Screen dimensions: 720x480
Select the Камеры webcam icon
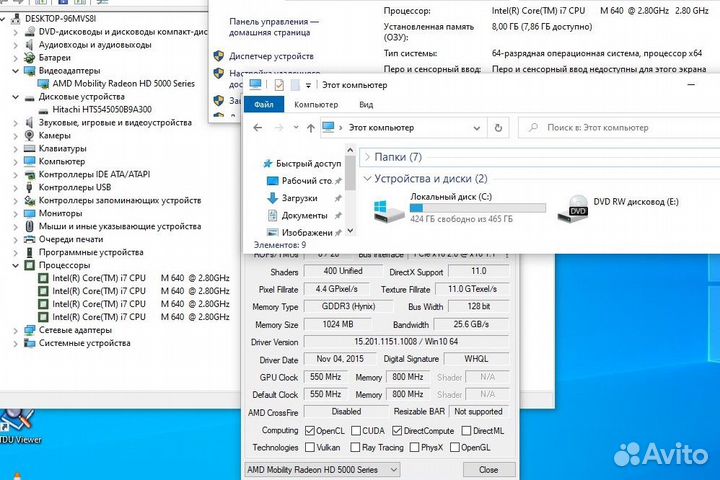click(30, 136)
